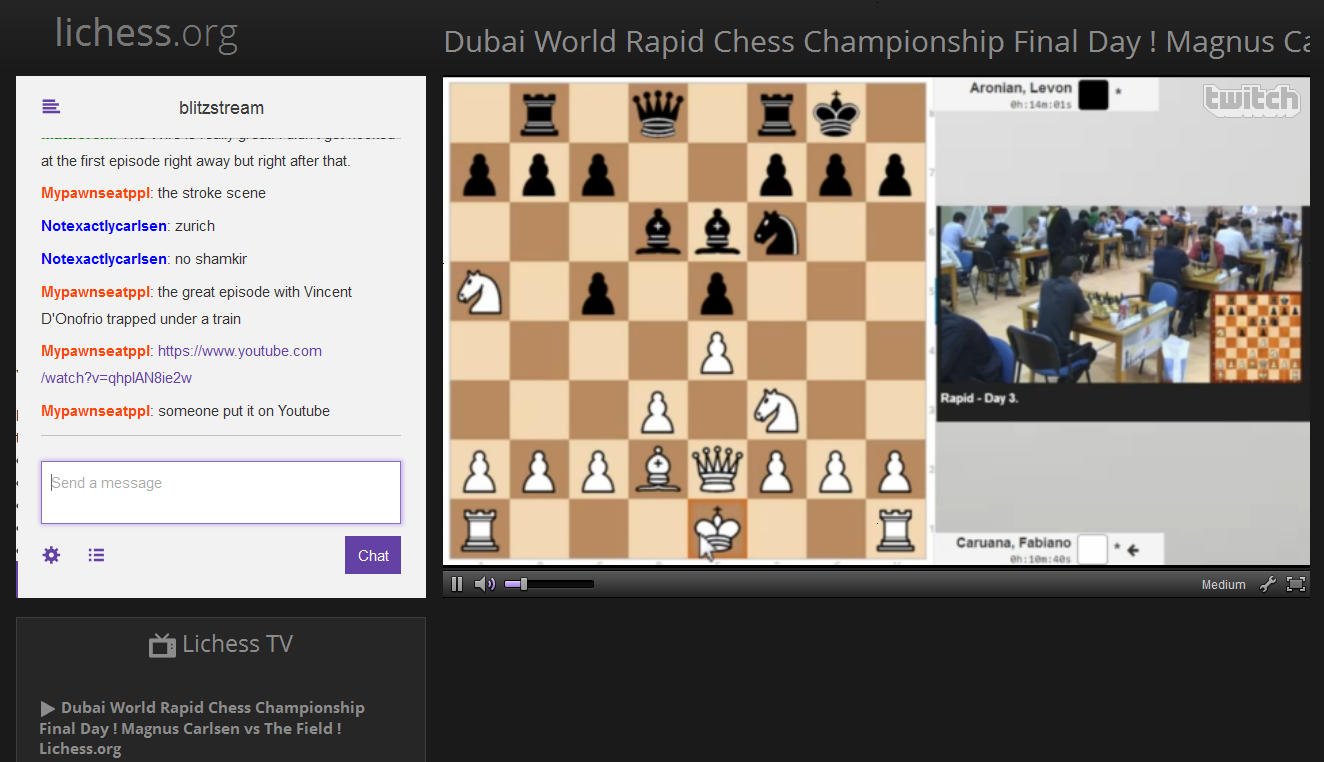Click the 'someone put it on Youtube' message

[244, 411]
